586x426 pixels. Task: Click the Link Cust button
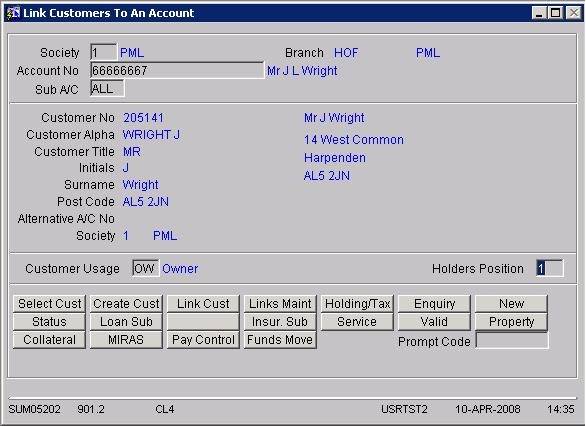203,303
